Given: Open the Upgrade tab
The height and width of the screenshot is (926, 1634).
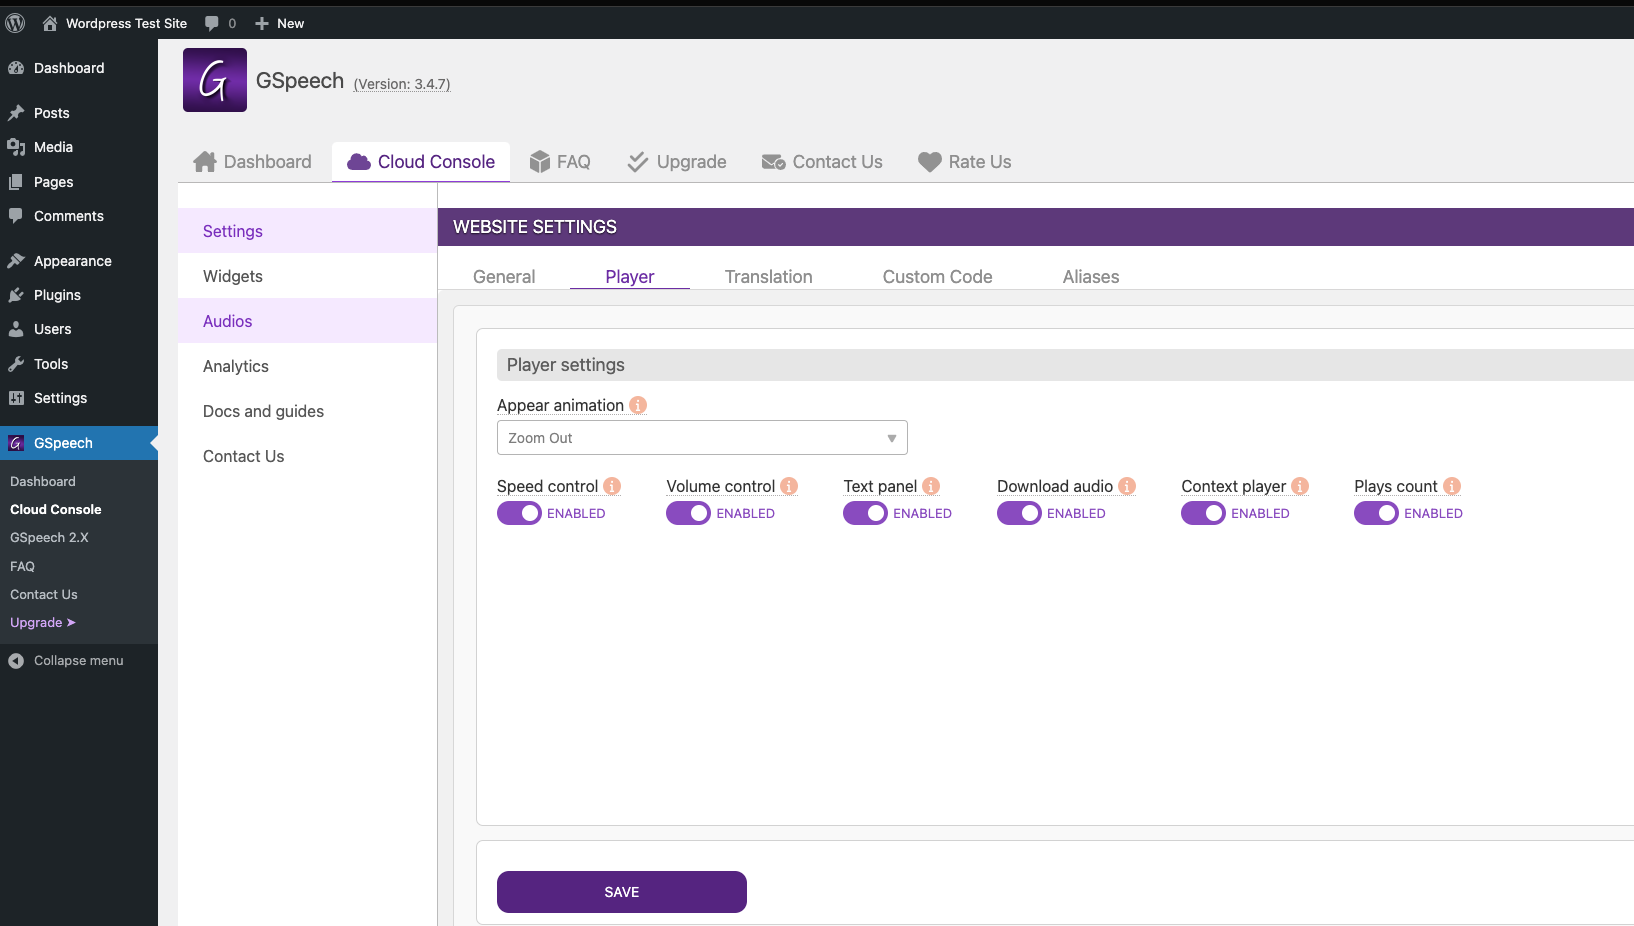Looking at the screenshot, I should (x=677, y=162).
